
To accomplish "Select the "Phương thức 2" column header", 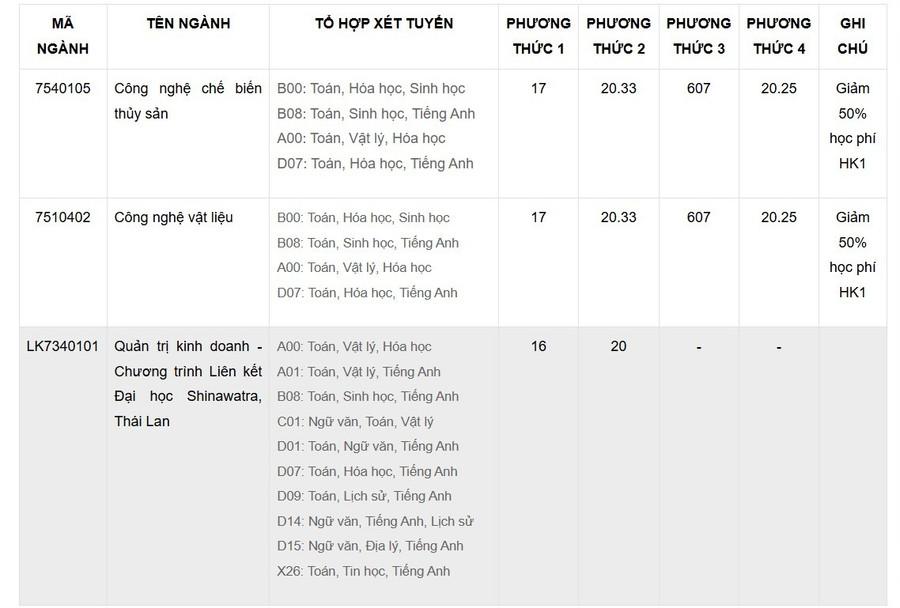I will click(x=618, y=36).
